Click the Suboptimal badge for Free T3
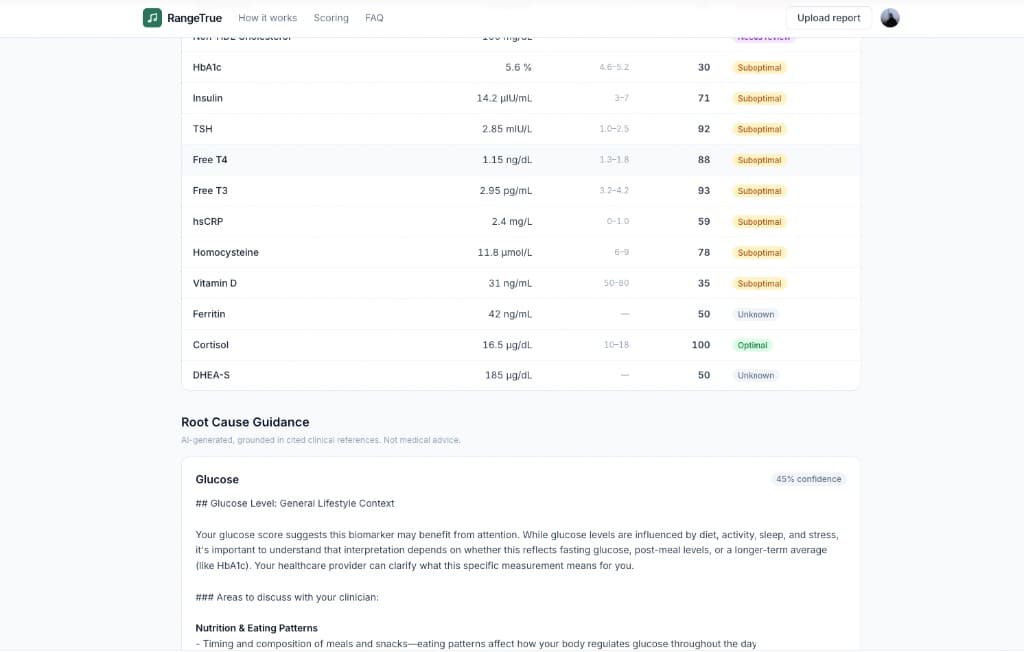This screenshot has height=652, width=1024. tap(759, 191)
